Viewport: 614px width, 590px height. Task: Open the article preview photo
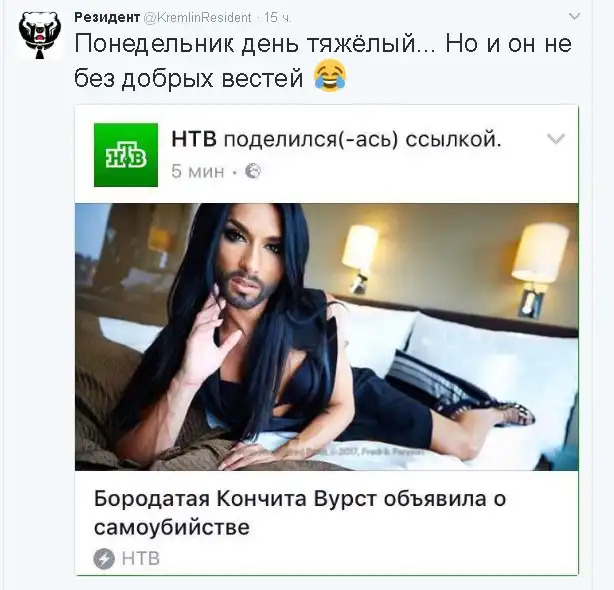coord(327,337)
